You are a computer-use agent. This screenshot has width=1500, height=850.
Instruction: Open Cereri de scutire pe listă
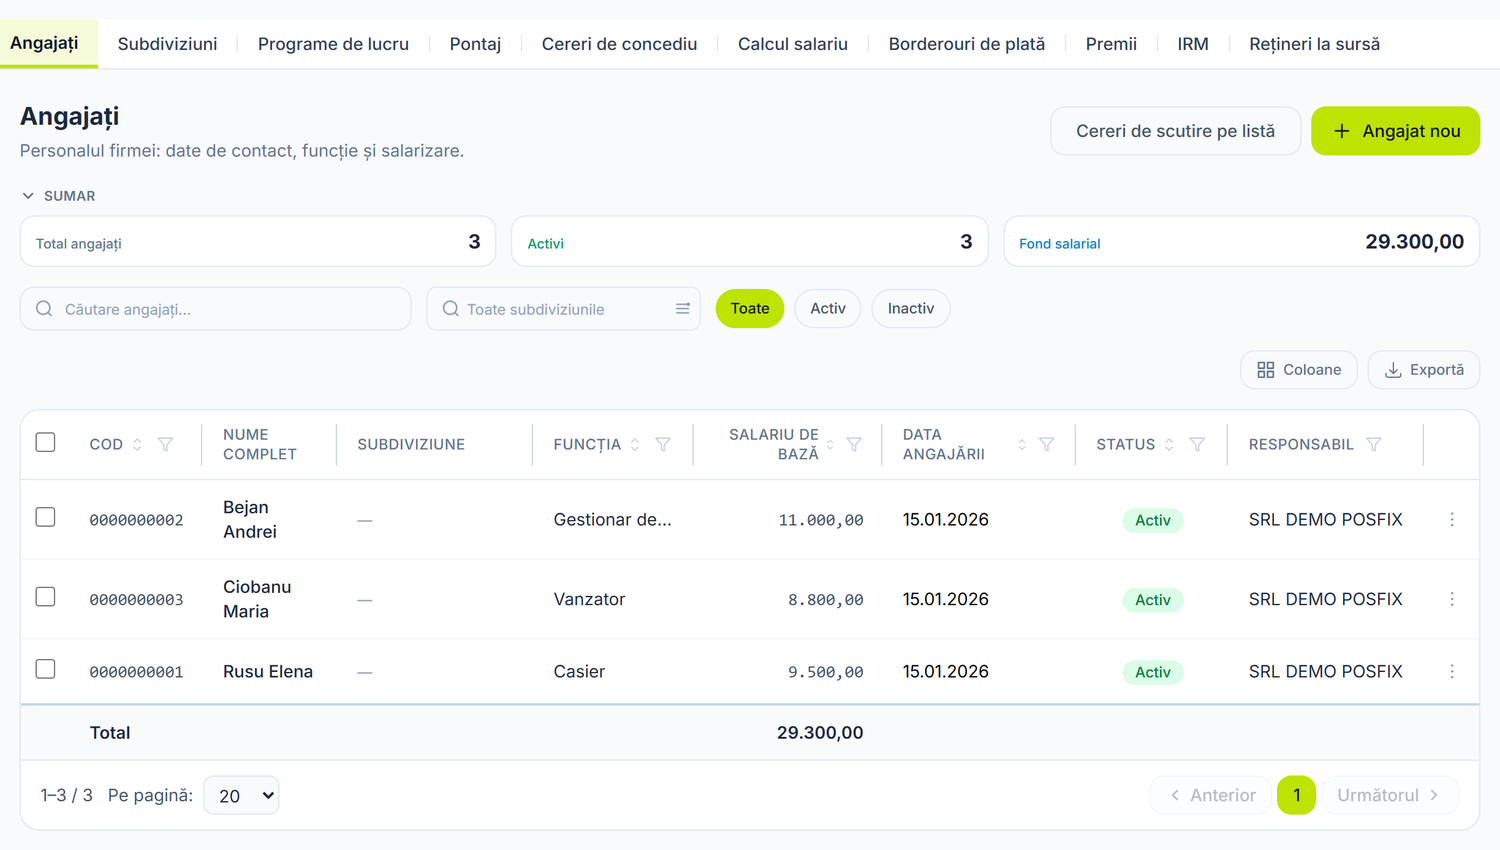click(1175, 131)
